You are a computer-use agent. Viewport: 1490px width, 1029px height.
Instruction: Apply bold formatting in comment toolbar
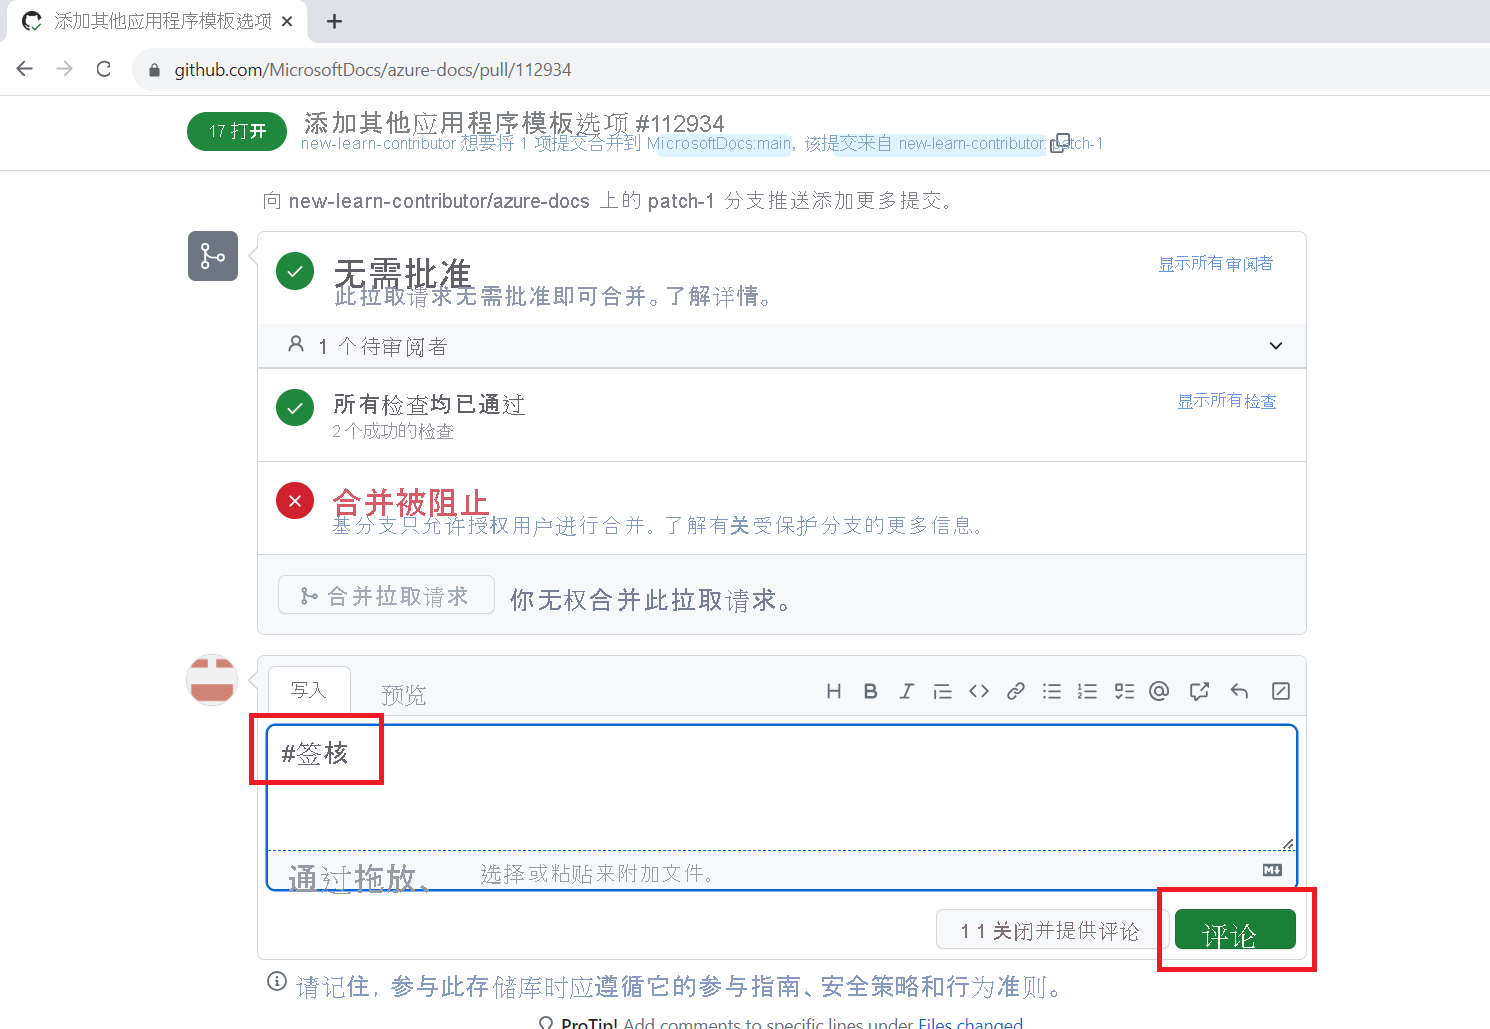tap(870, 691)
